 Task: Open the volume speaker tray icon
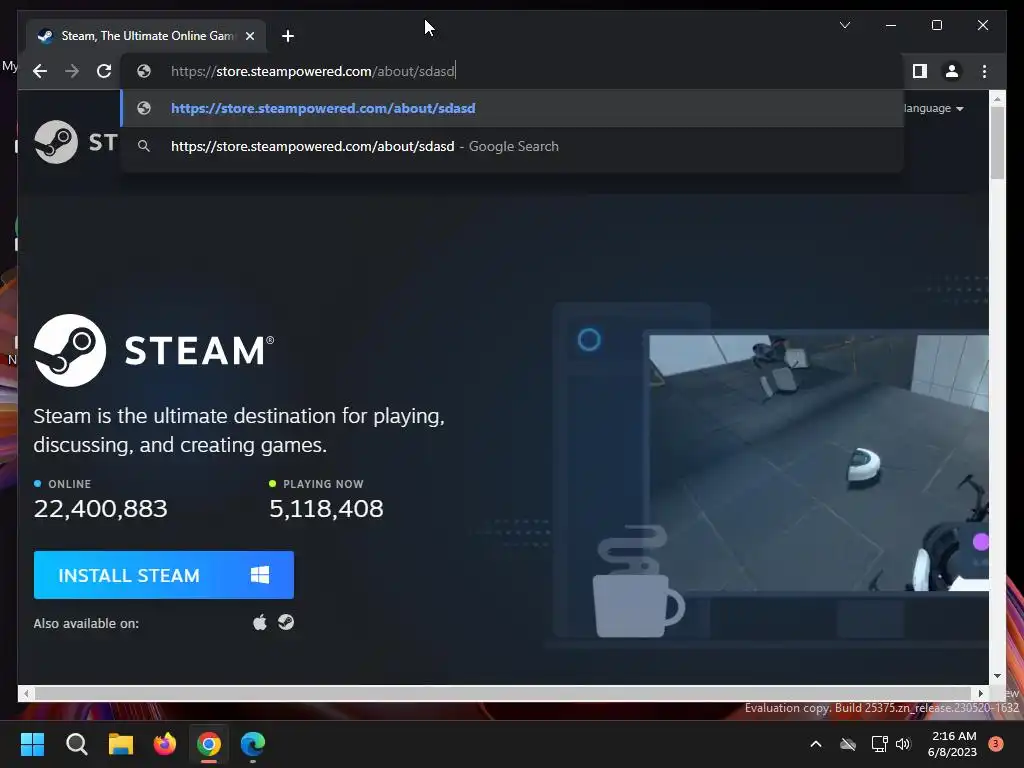coord(903,744)
